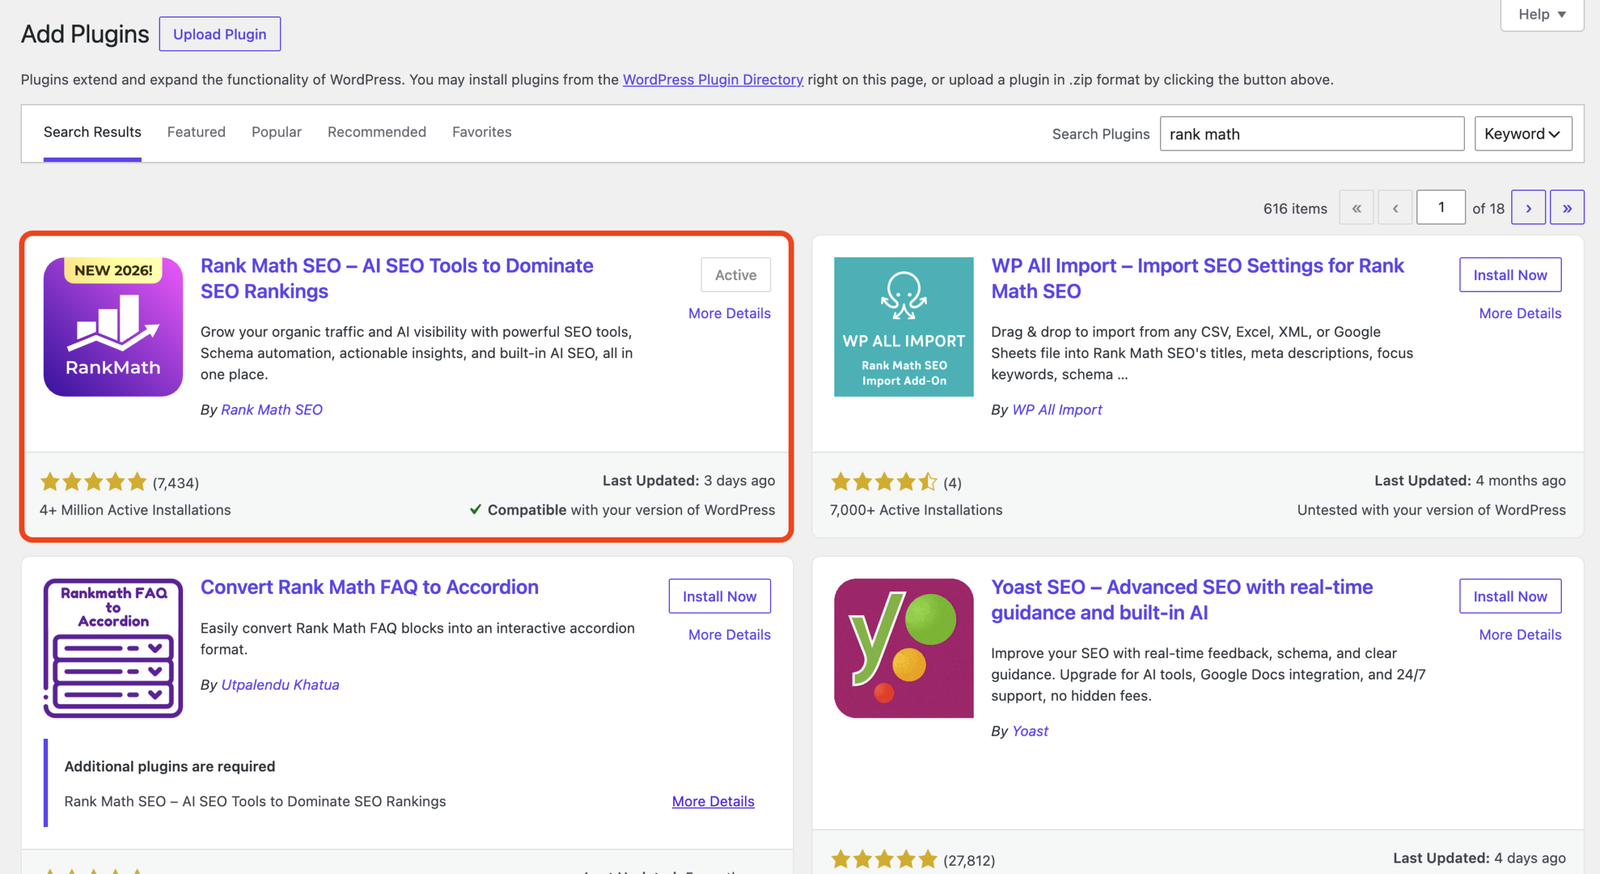Switch to the Featured tab
Screen dimensions: 1600x874
click(x=196, y=132)
